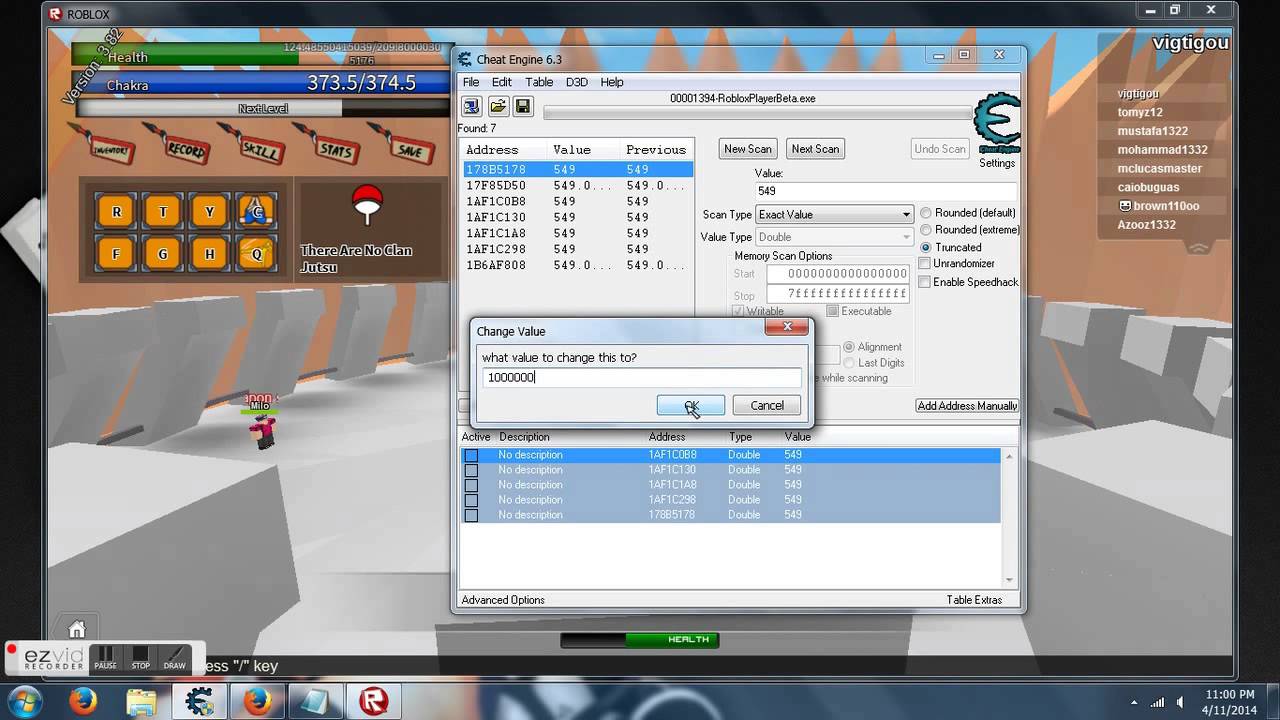
Task: Switch to Roblox taskbar icon
Action: 373,701
